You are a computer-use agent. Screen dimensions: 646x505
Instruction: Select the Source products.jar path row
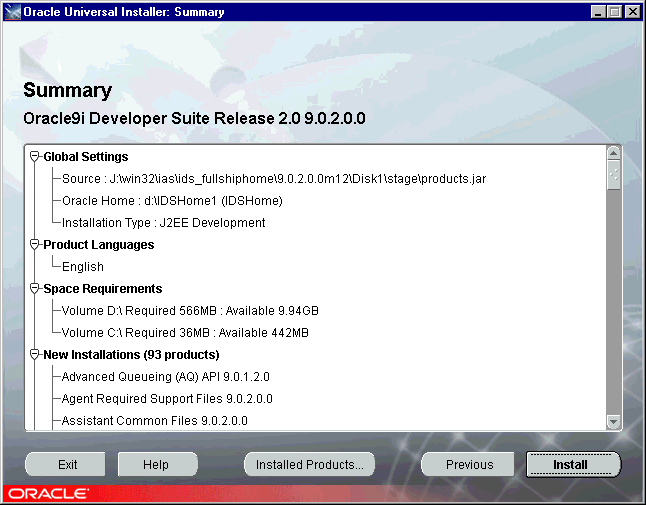[274, 179]
